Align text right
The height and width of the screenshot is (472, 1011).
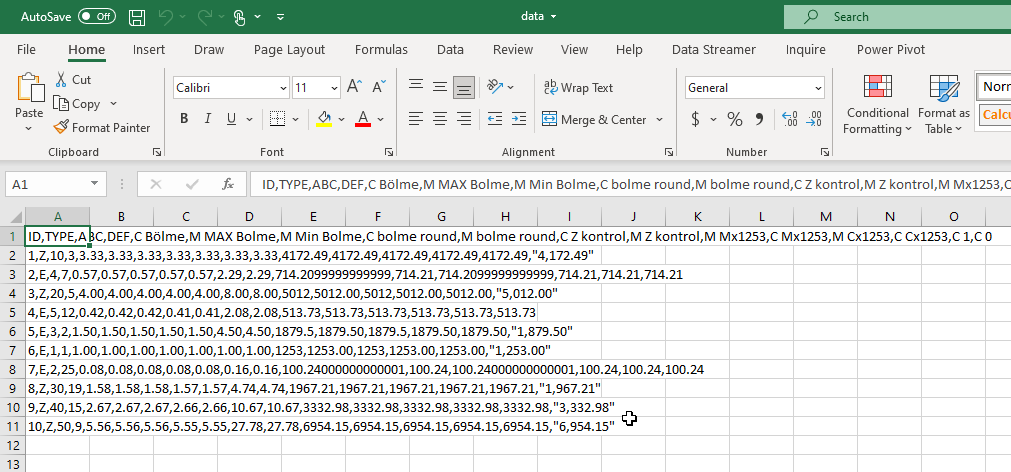[x=464, y=119]
